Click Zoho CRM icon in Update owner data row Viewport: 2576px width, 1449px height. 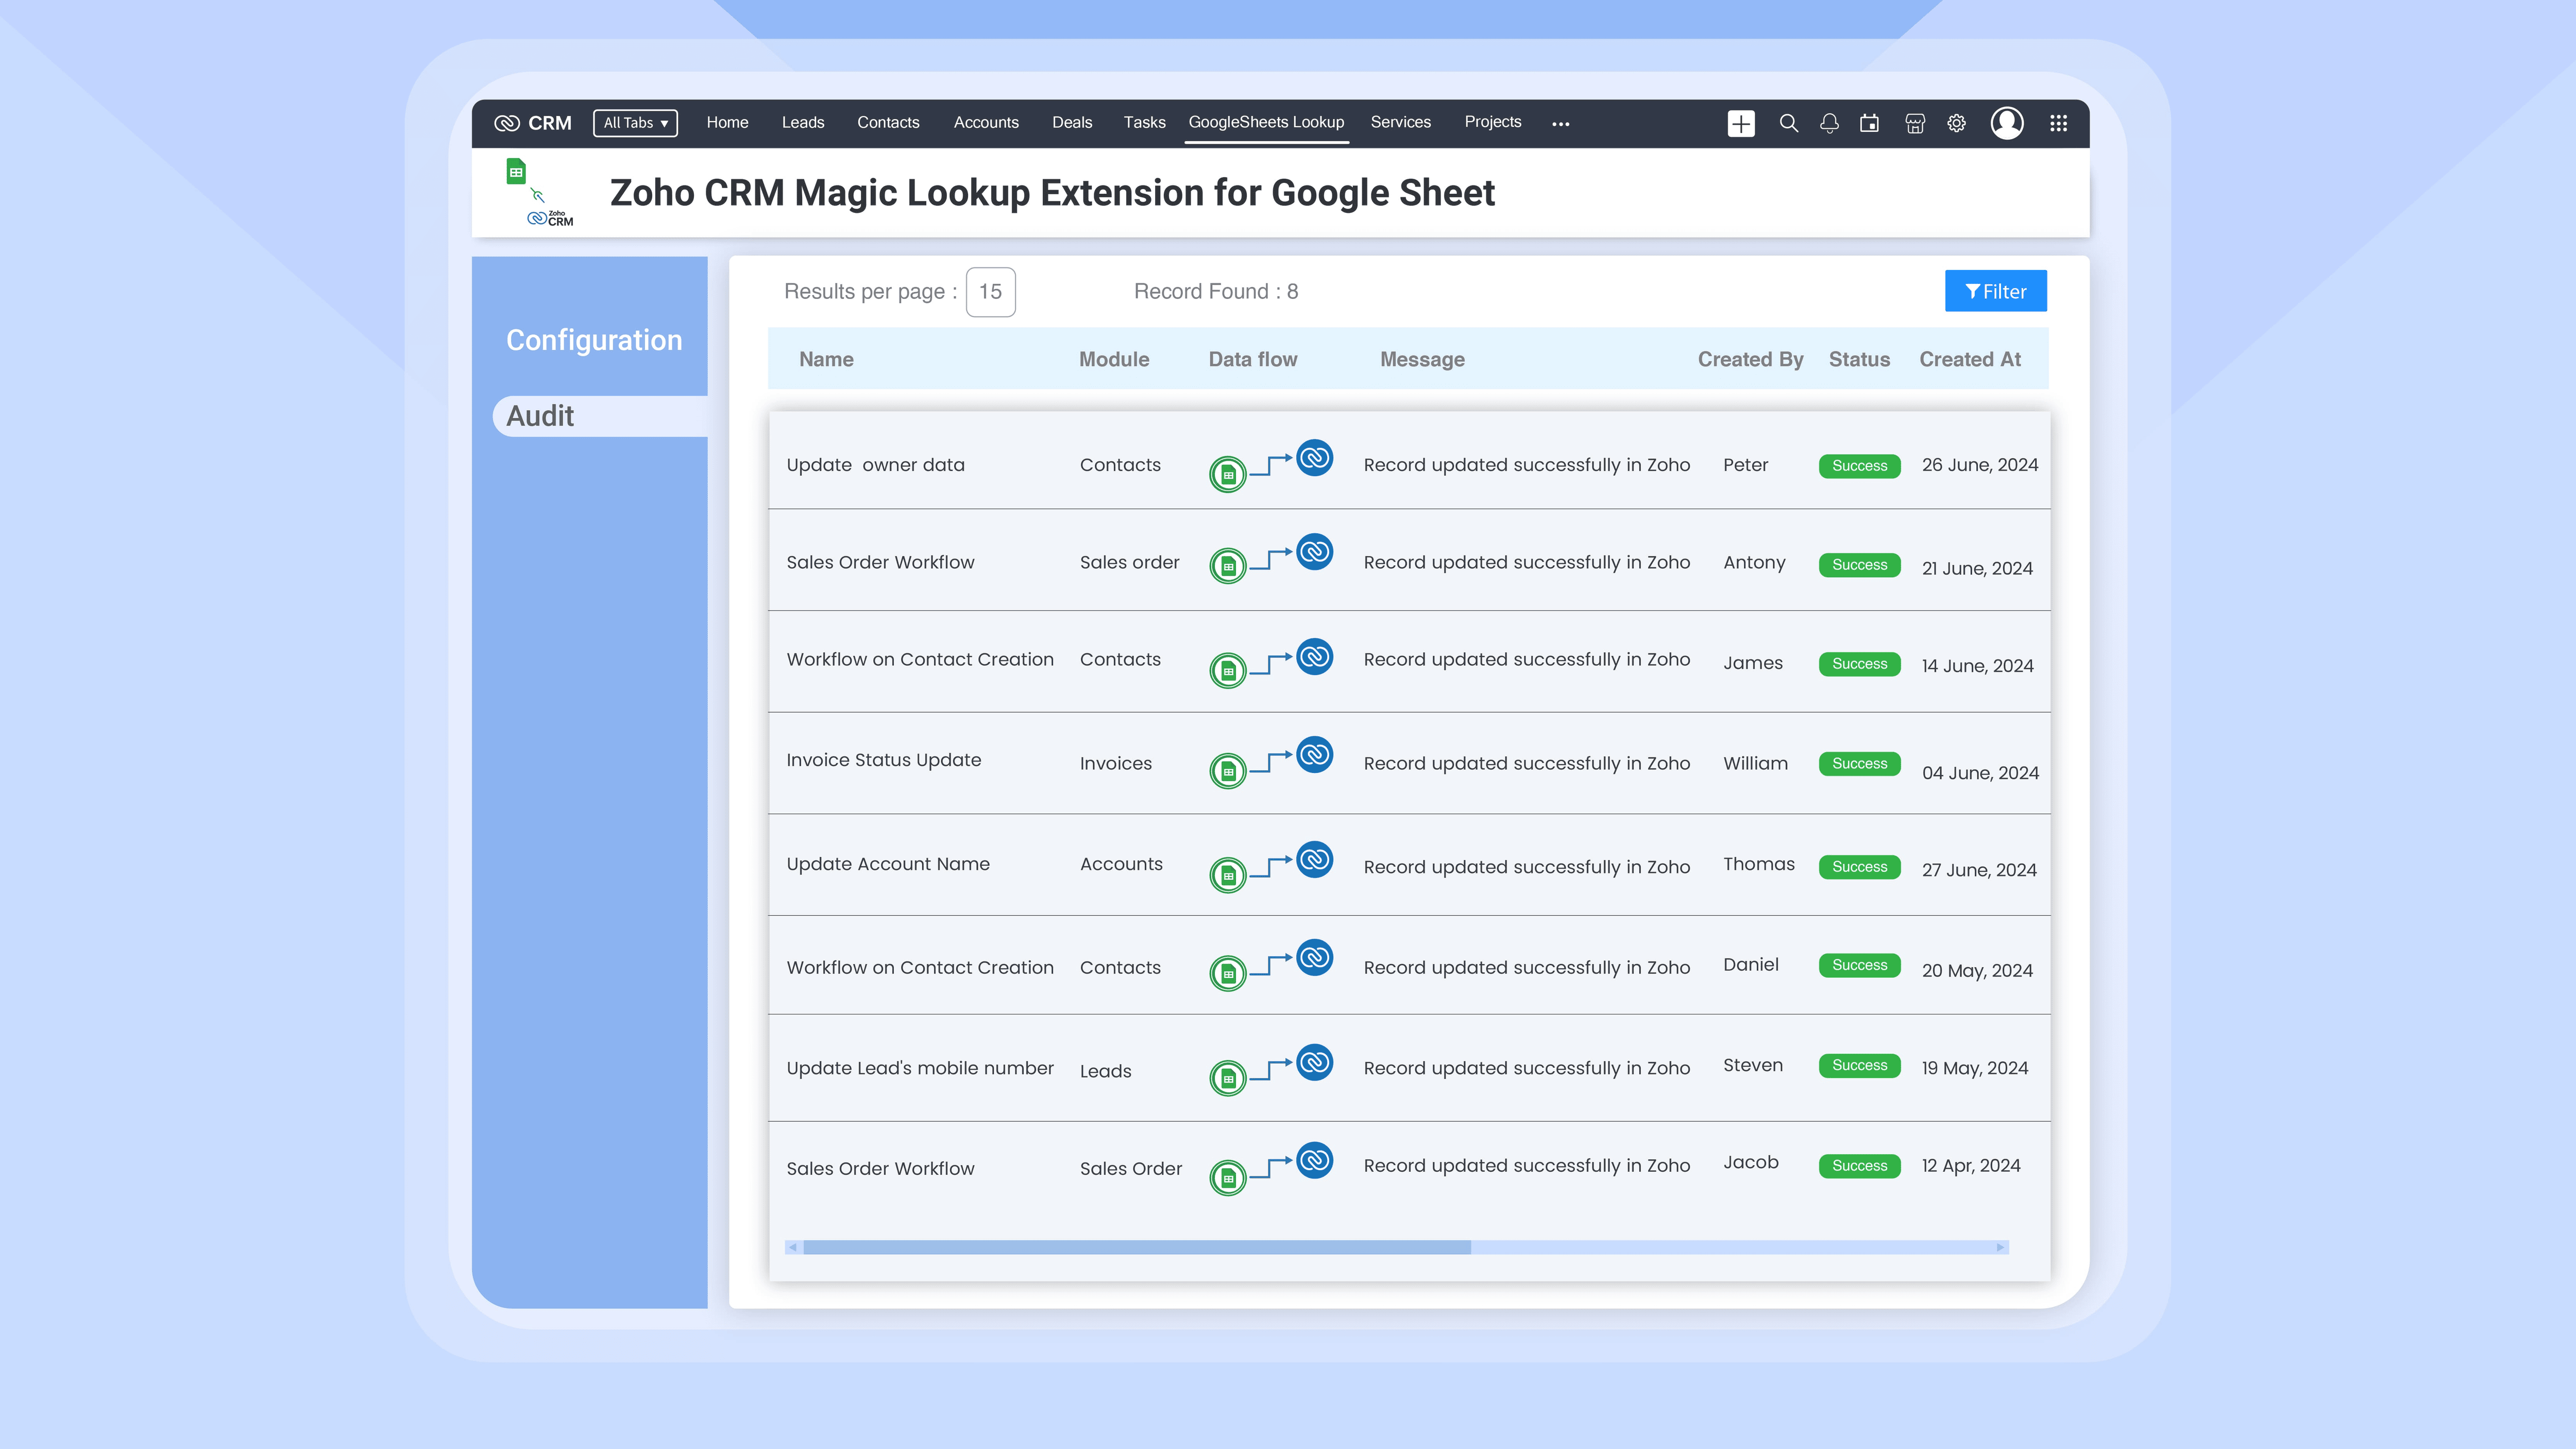tap(1315, 458)
